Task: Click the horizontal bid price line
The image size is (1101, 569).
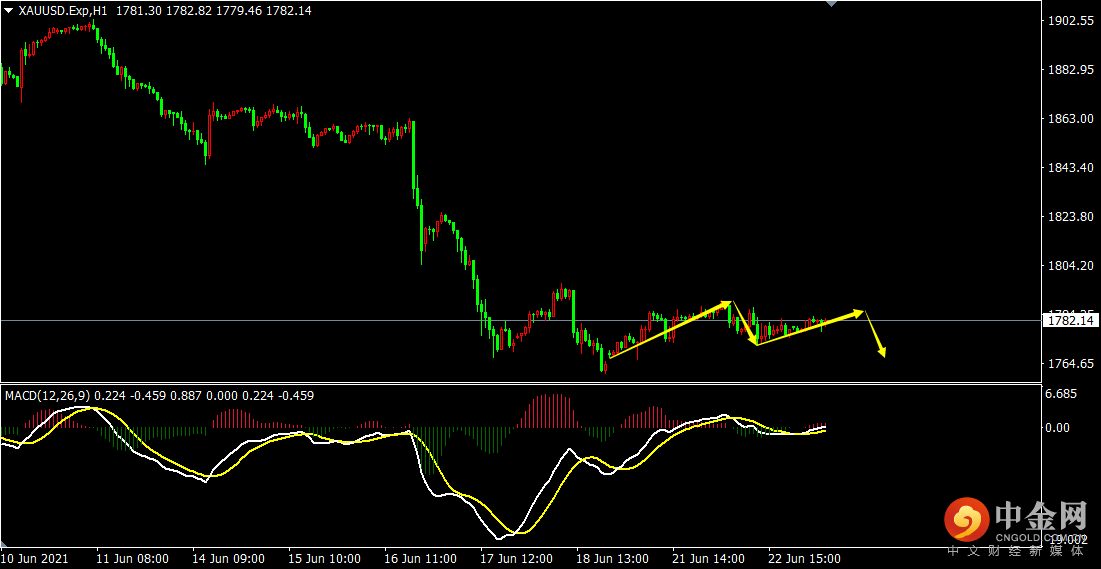Action: (520, 320)
